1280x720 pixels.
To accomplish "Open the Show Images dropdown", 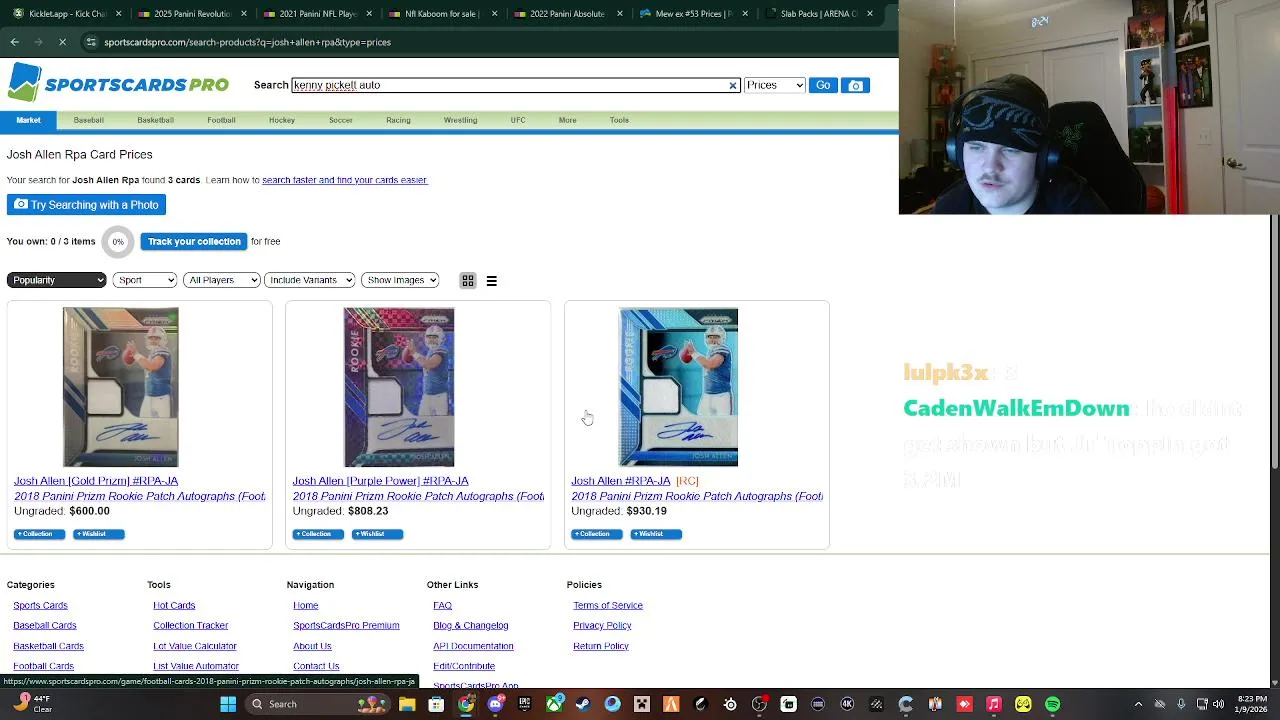I will 400,280.
